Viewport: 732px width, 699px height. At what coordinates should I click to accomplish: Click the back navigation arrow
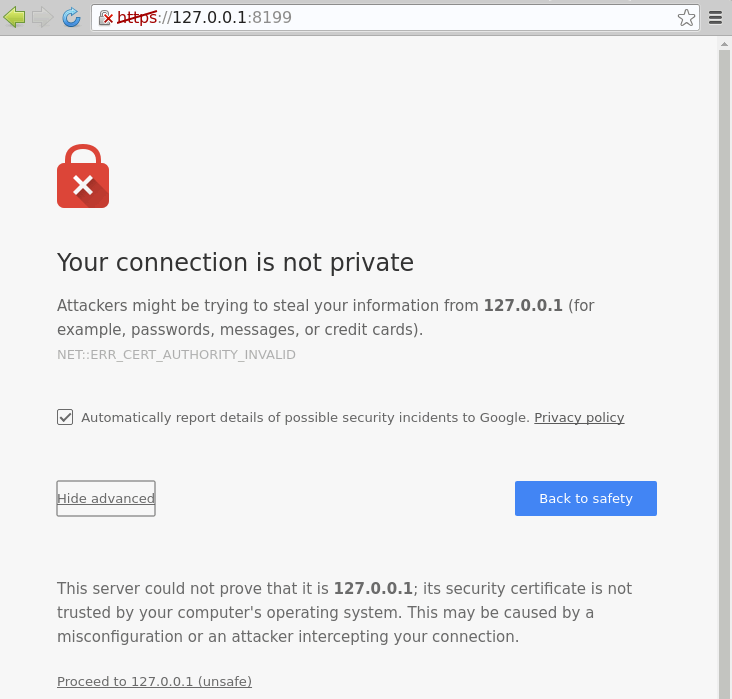click(x=15, y=17)
